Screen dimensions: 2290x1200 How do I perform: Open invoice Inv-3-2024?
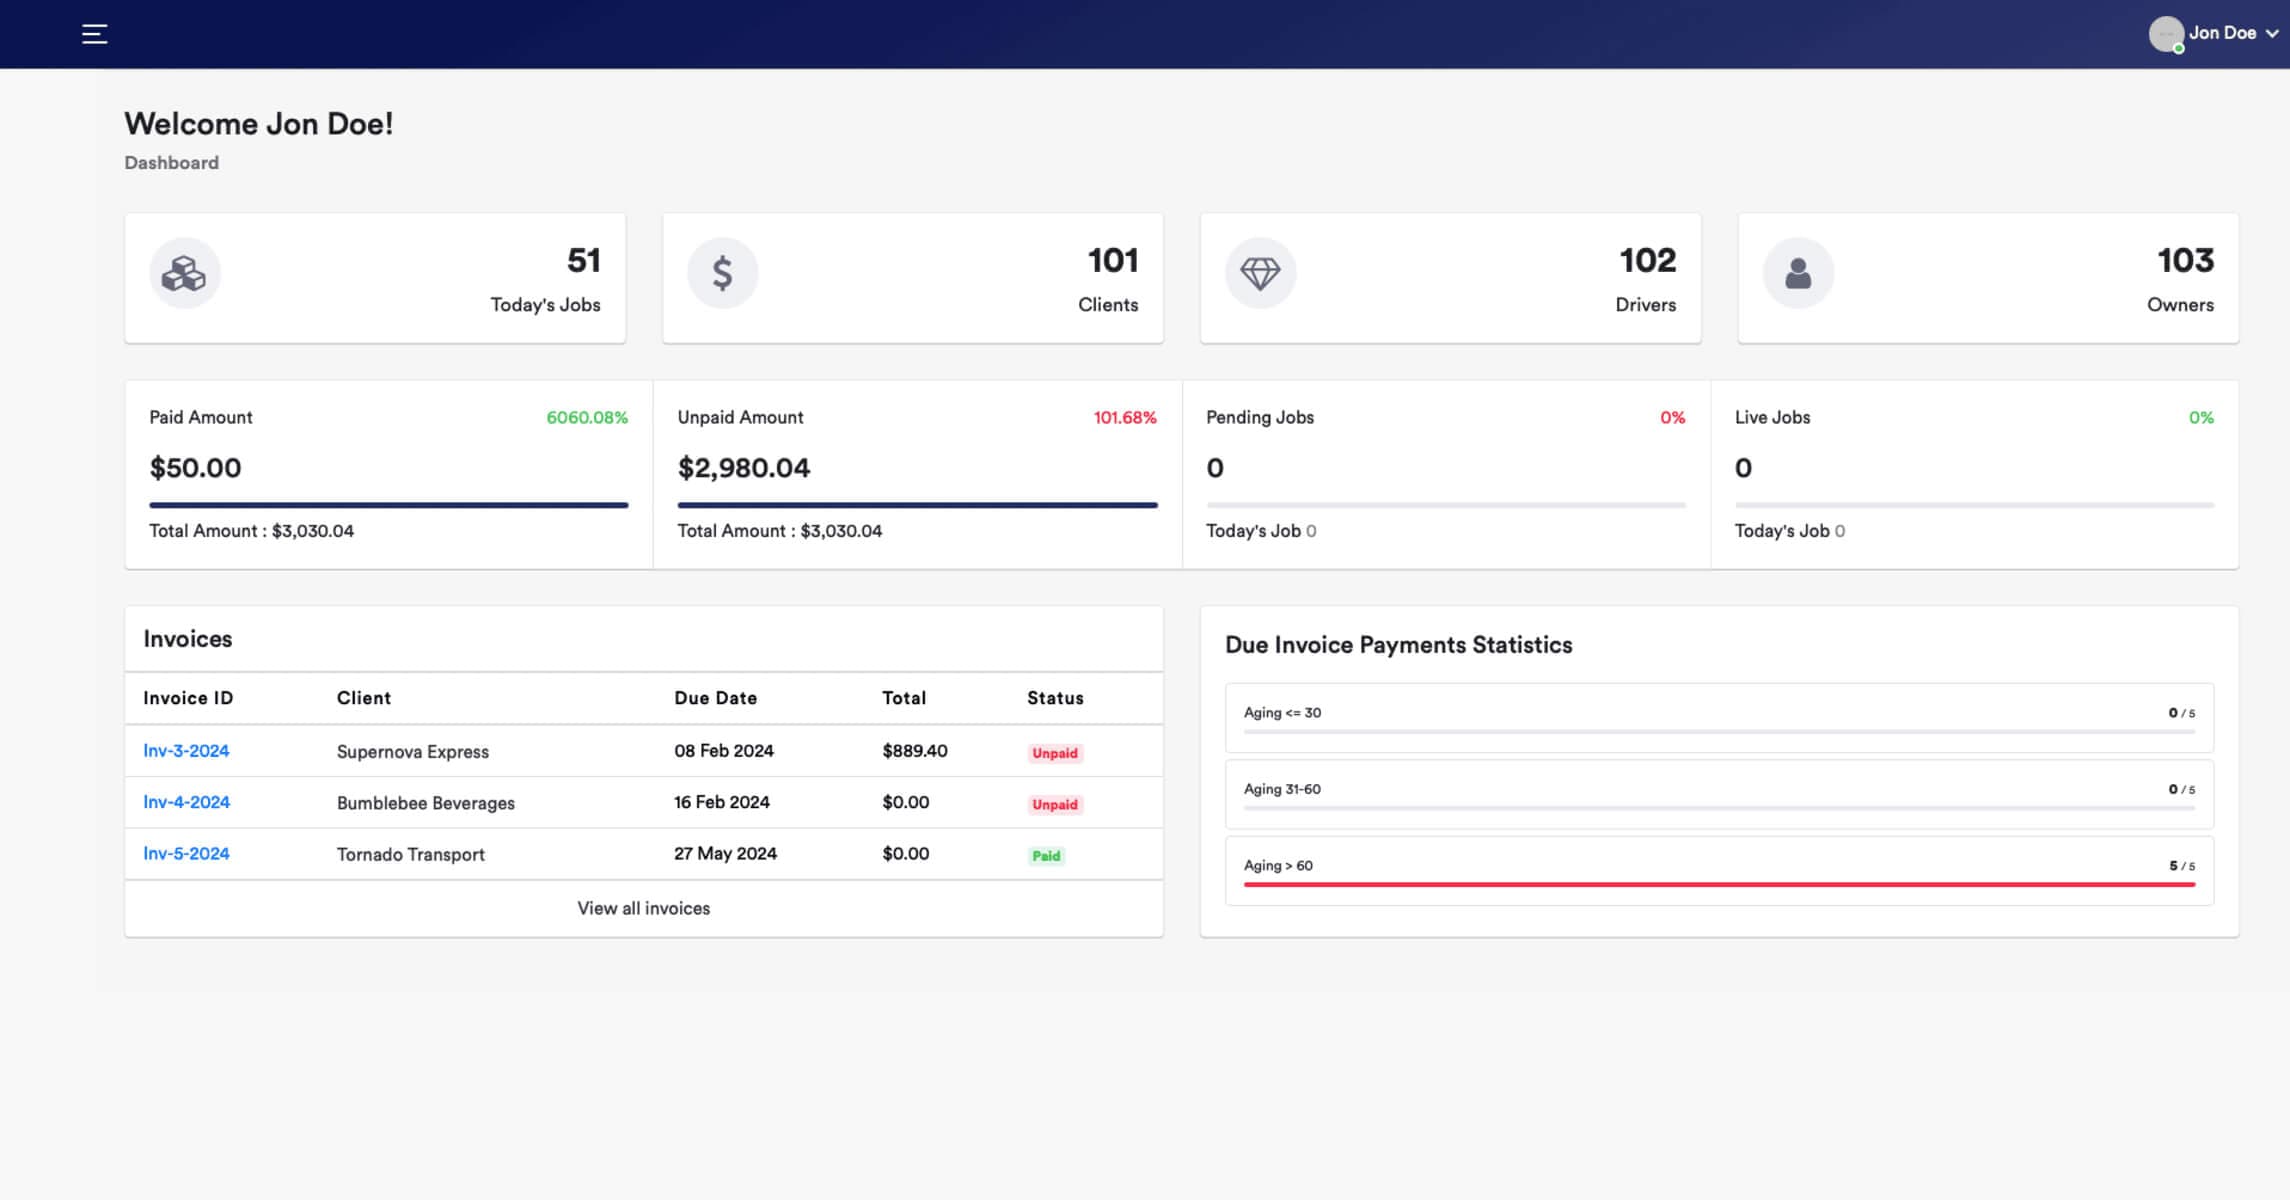coord(186,751)
